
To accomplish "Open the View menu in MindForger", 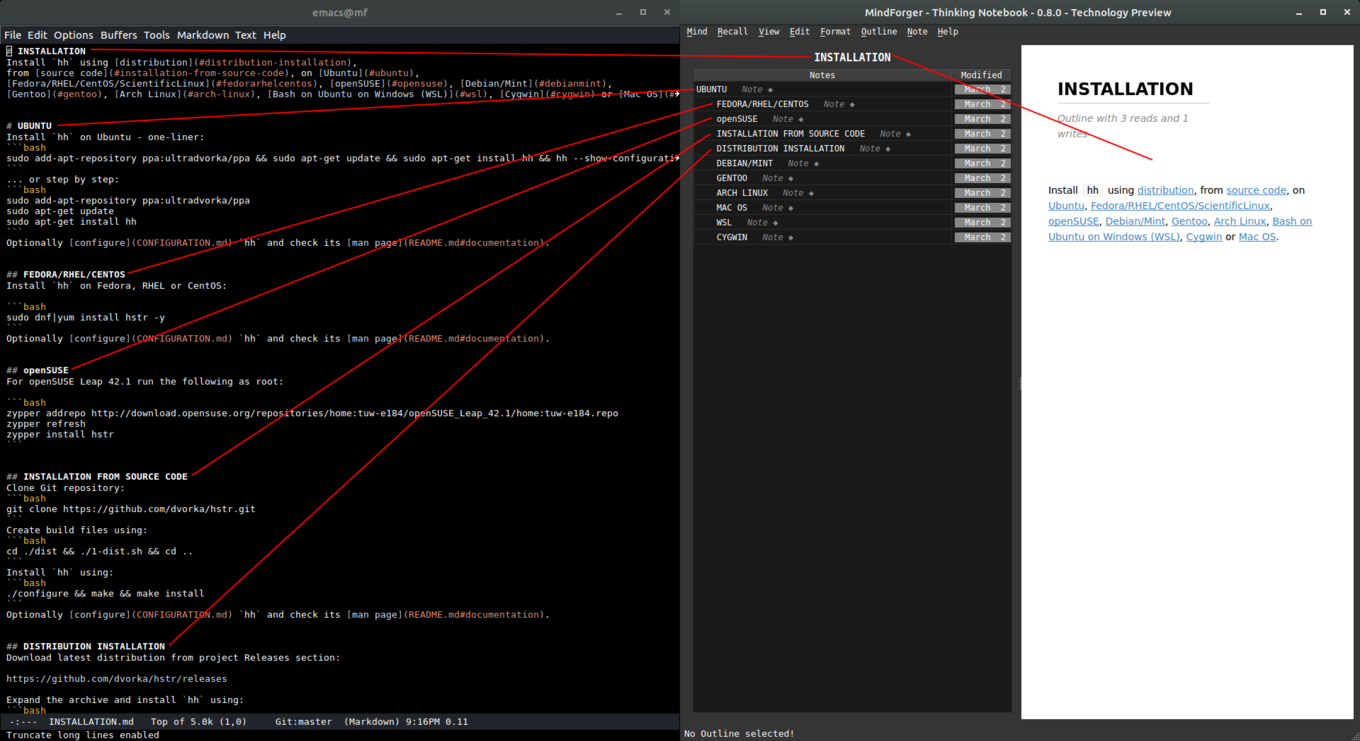I will (x=769, y=32).
